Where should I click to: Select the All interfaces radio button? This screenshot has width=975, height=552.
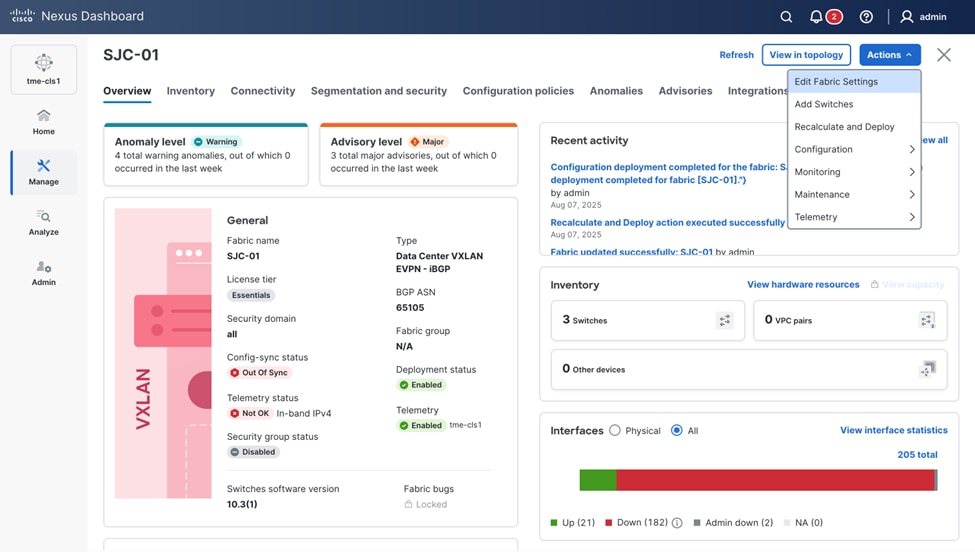677,430
